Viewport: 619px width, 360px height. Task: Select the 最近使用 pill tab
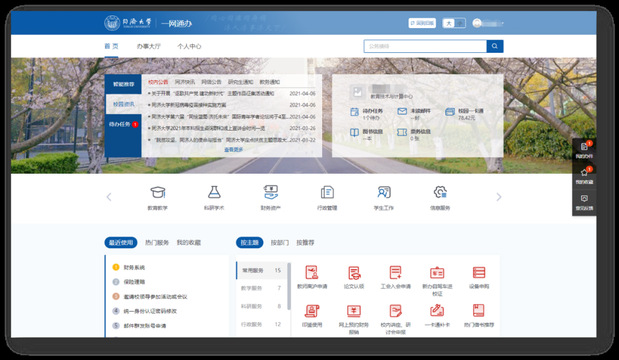coord(121,242)
